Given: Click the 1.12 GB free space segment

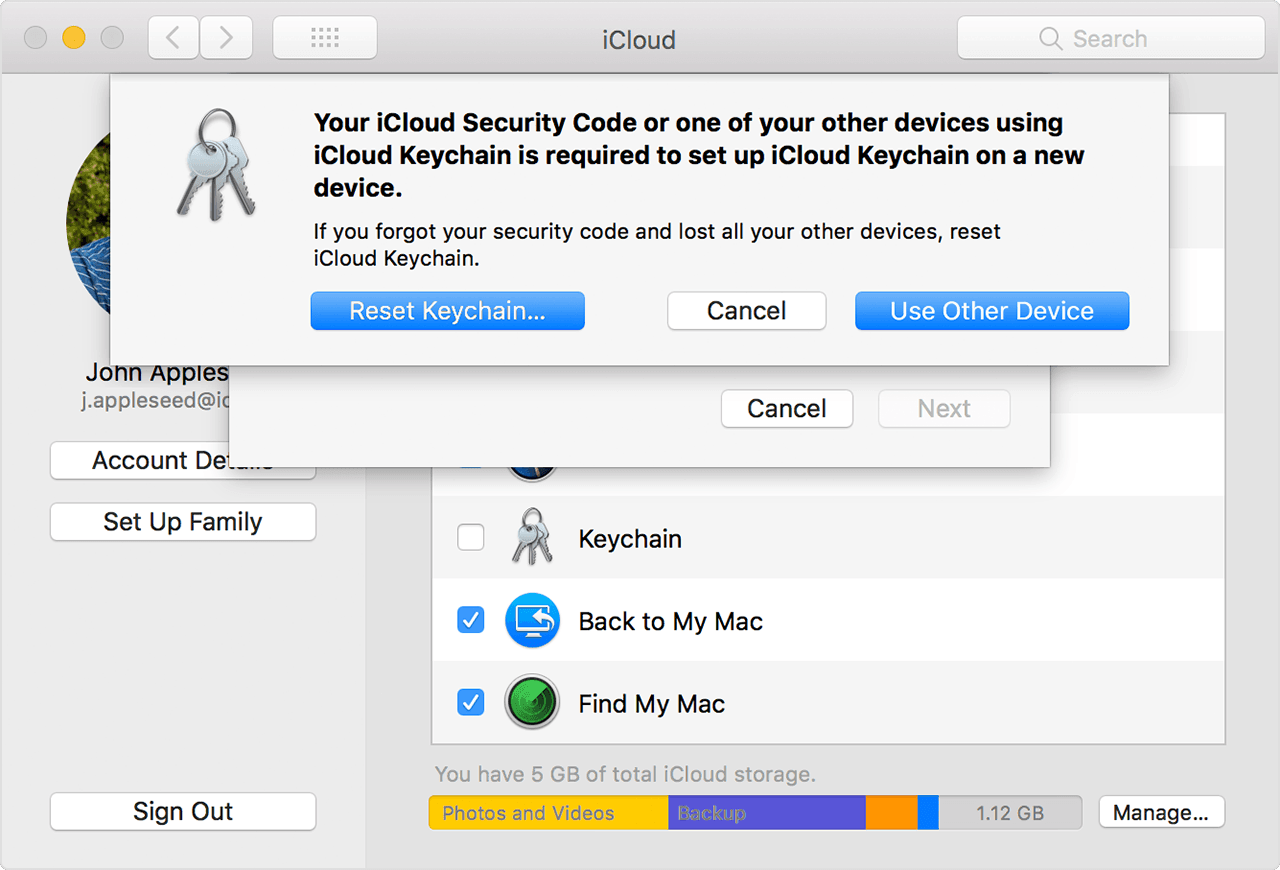Looking at the screenshot, I should (x=1010, y=813).
